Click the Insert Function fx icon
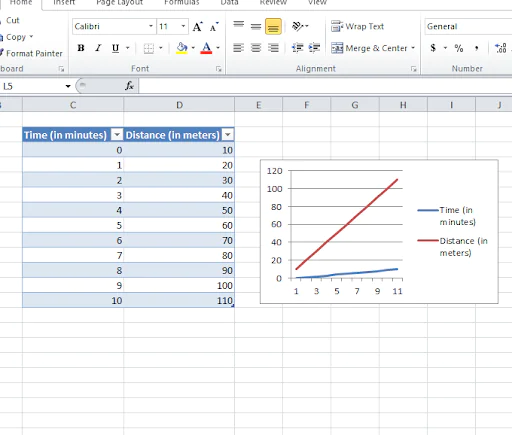The image size is (512, 435). [x=129, y=86]
